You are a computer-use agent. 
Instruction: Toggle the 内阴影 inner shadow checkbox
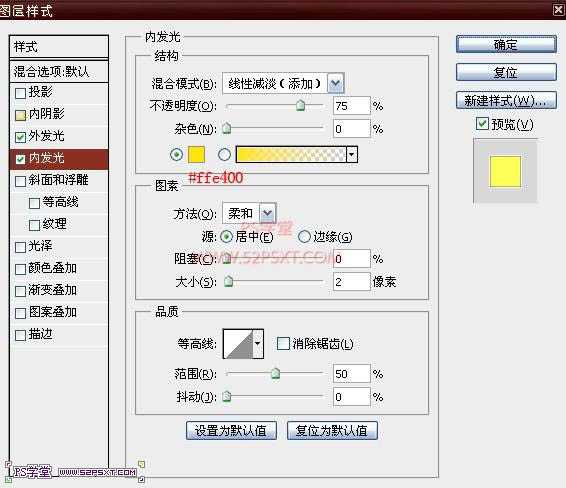(x=20, y=115)
